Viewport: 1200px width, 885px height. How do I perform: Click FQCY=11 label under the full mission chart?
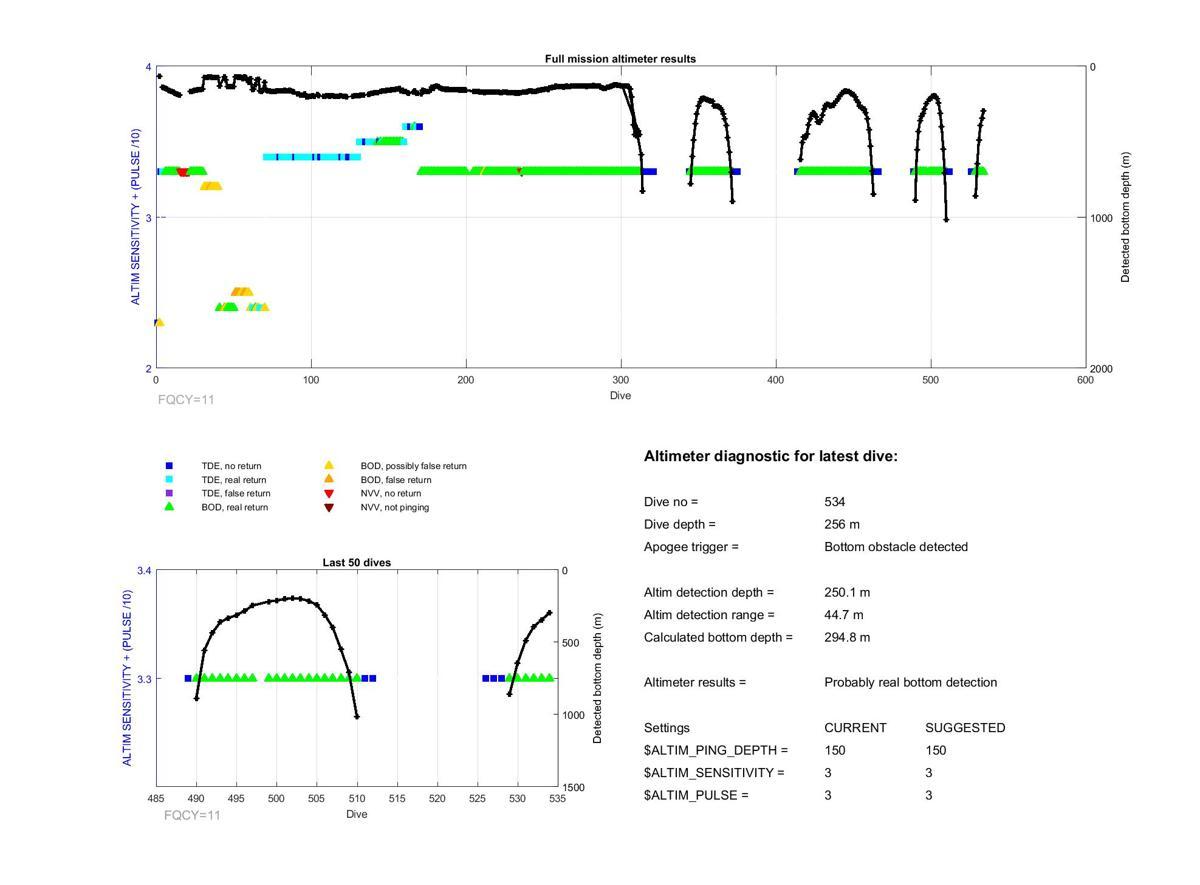coord(186,400)
